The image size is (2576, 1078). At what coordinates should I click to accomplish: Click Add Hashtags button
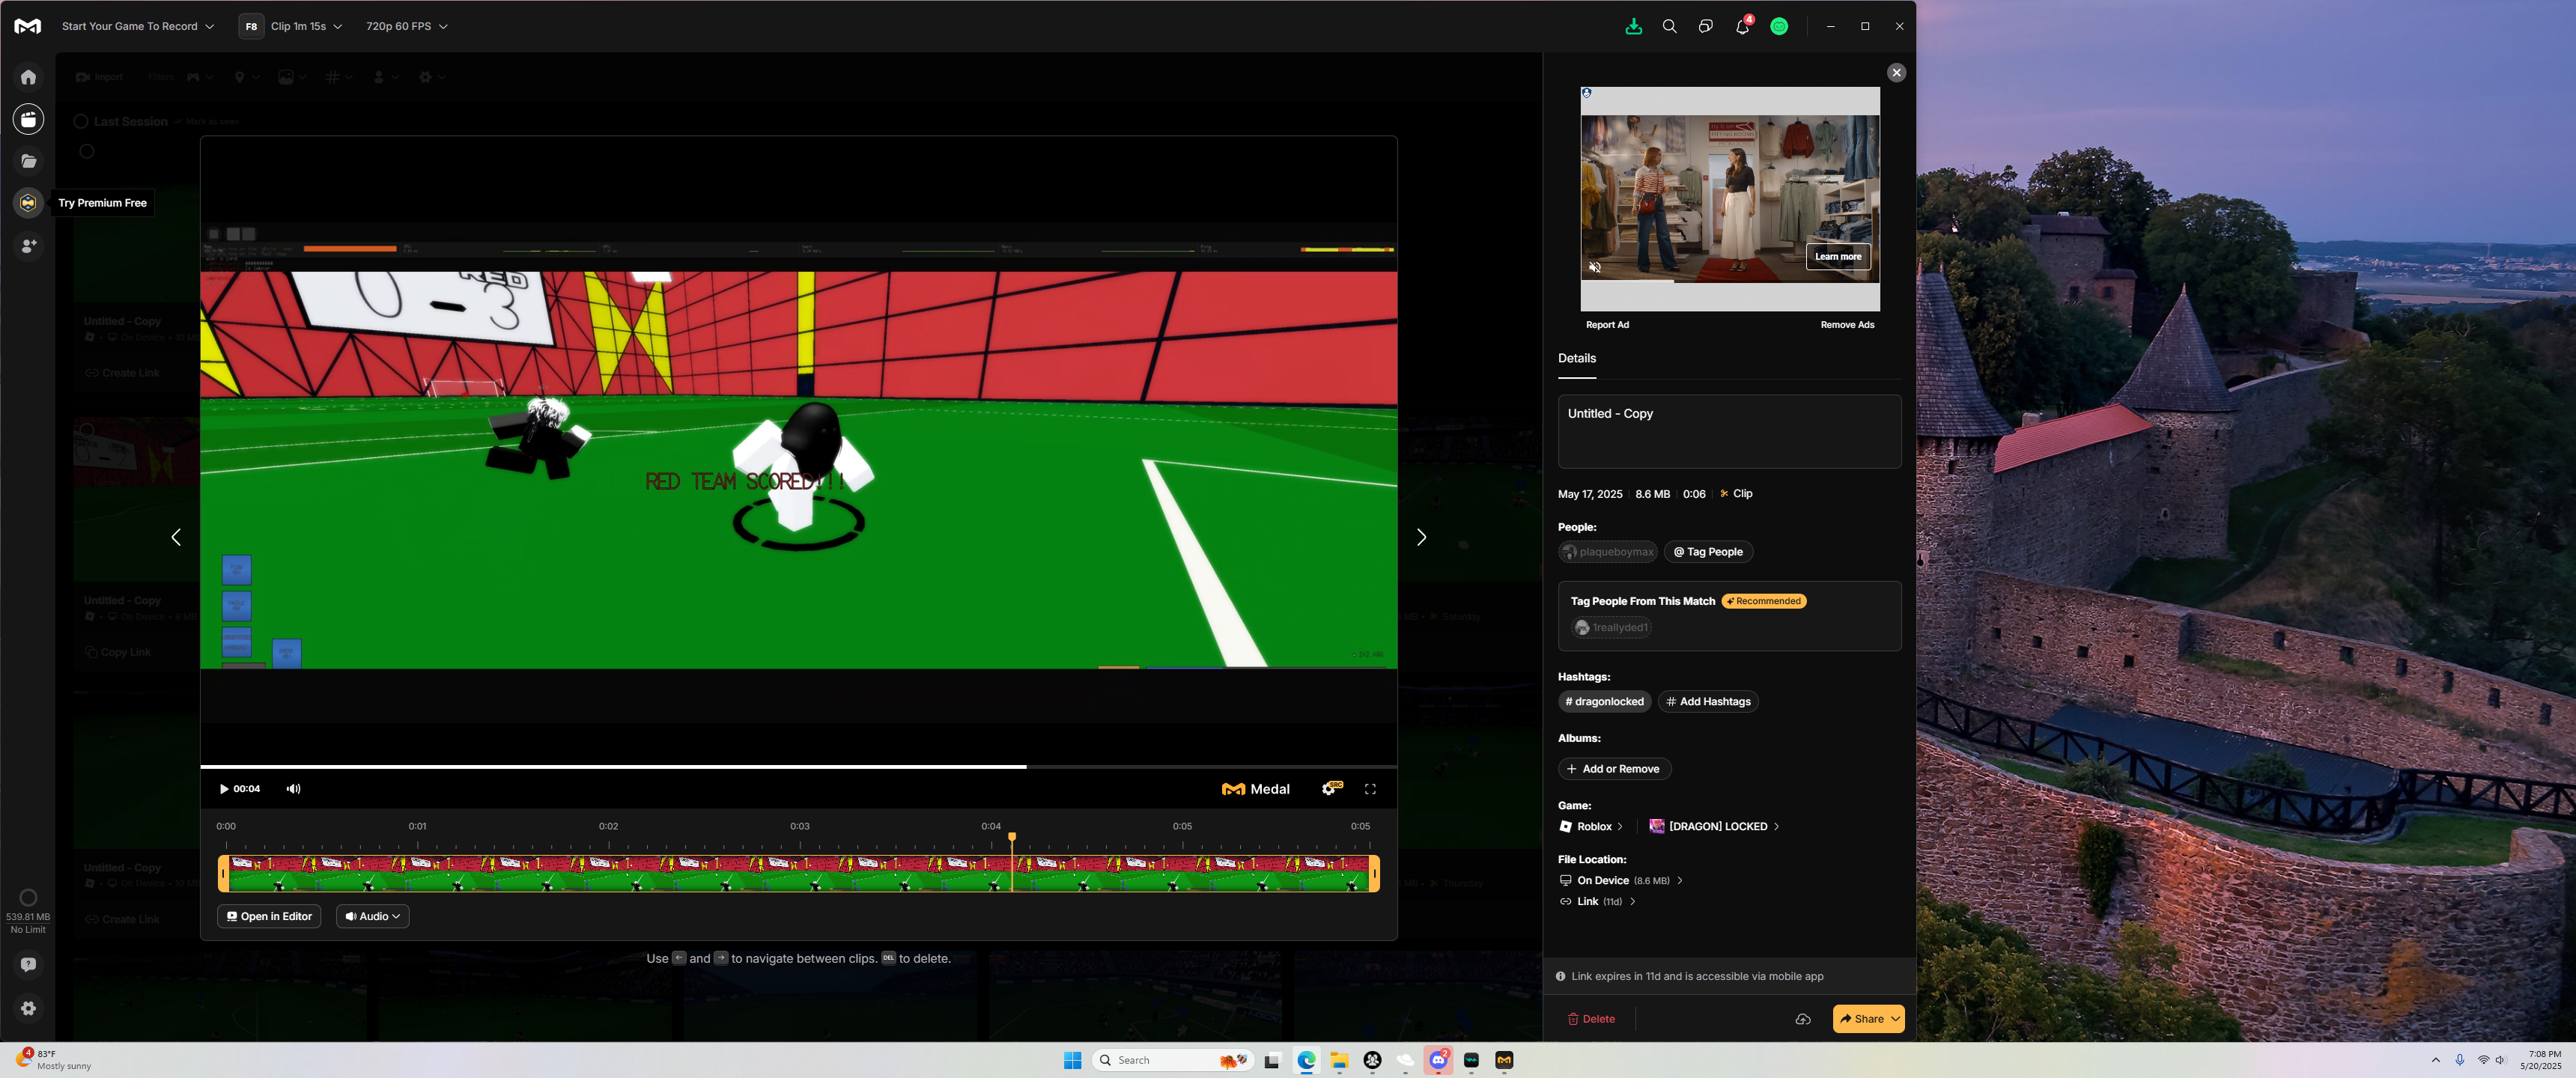click(1708, 701)
